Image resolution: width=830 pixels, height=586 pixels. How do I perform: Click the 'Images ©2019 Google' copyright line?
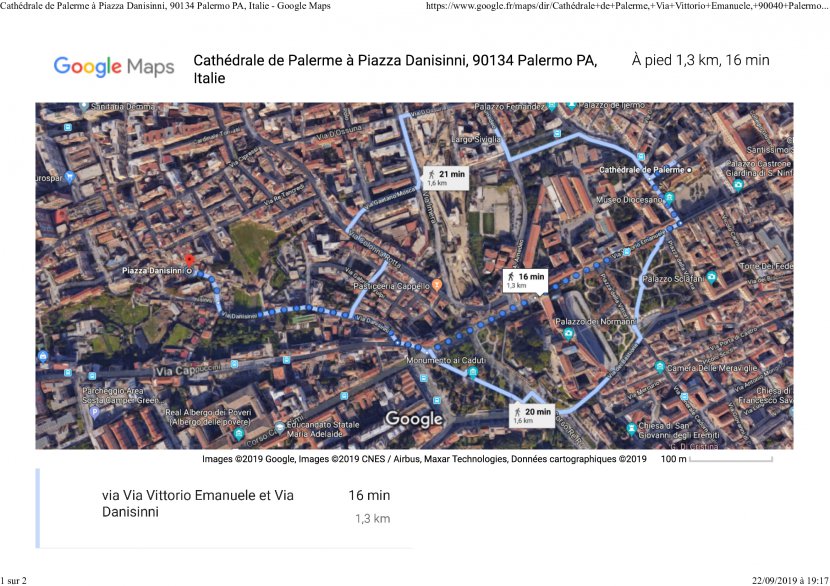[424, 459]
